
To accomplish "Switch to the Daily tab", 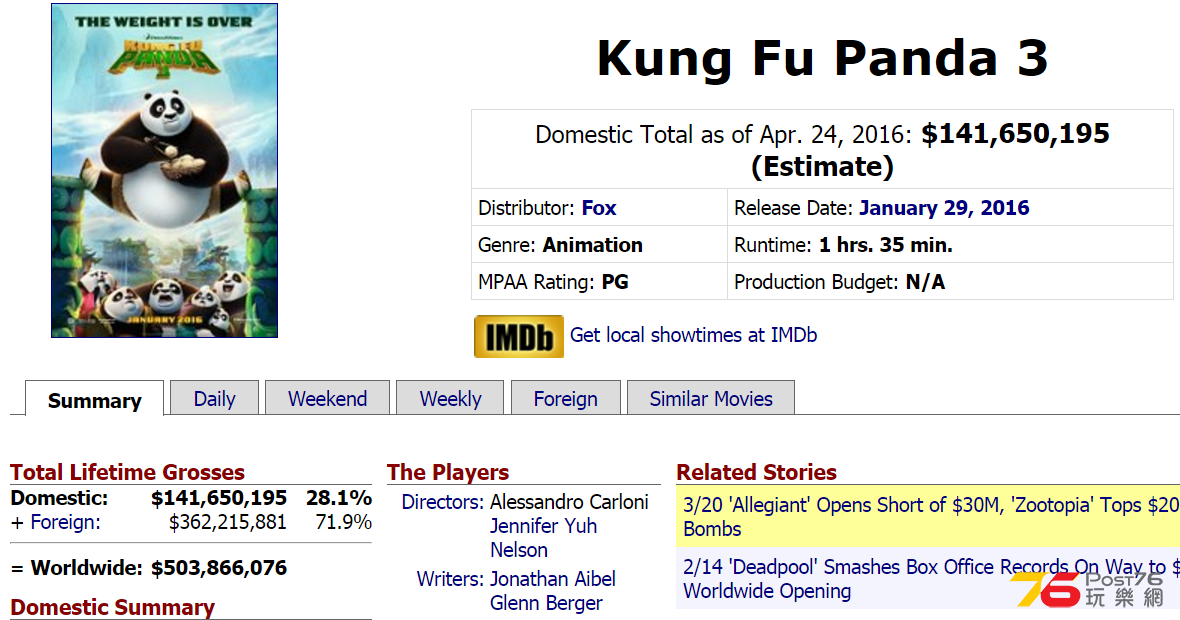I will [x=214, y=398].
